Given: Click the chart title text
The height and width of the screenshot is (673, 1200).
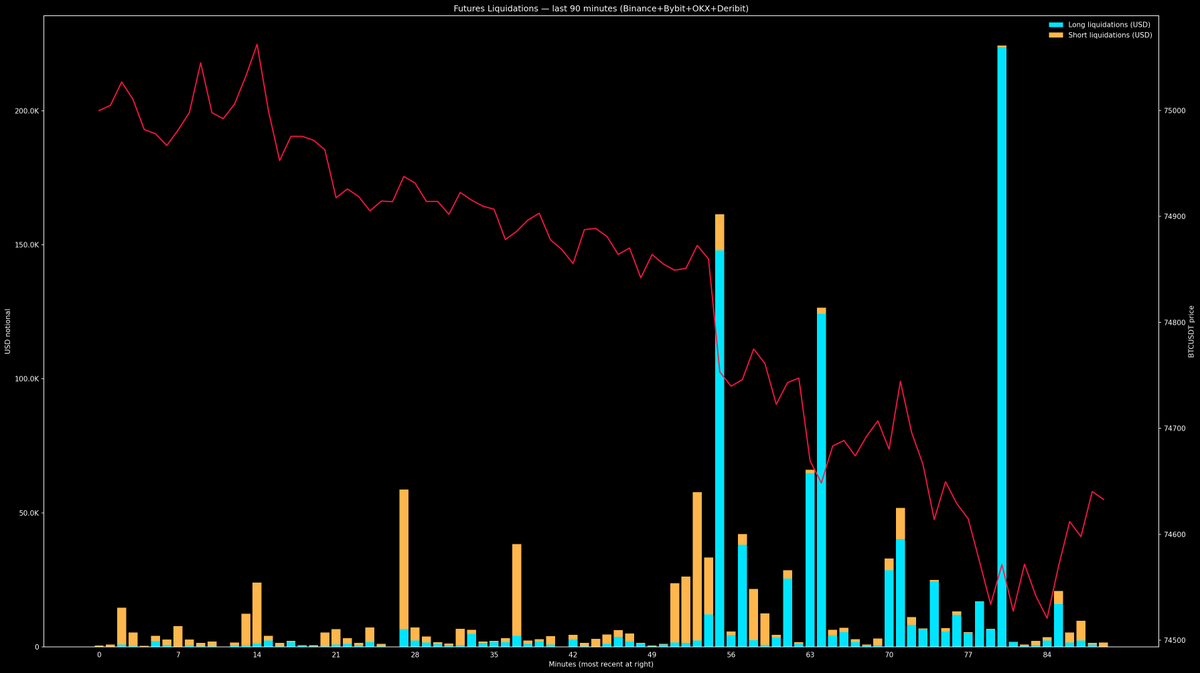Looking at the screenshot, I should pyautogui.click(x=600, y=7).
